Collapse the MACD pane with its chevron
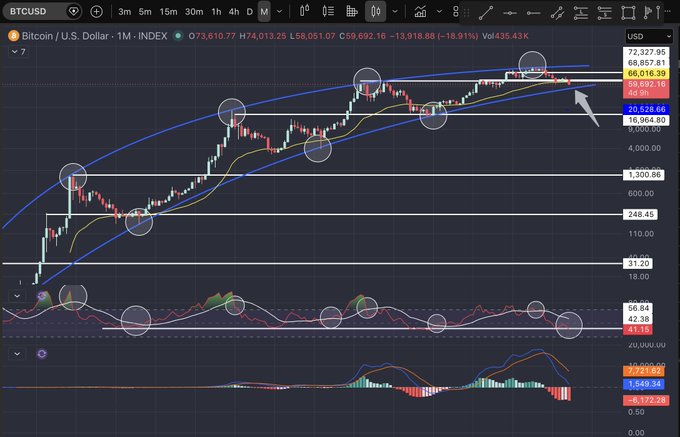The width and height of the screenshot is (680, 437). 17,354
